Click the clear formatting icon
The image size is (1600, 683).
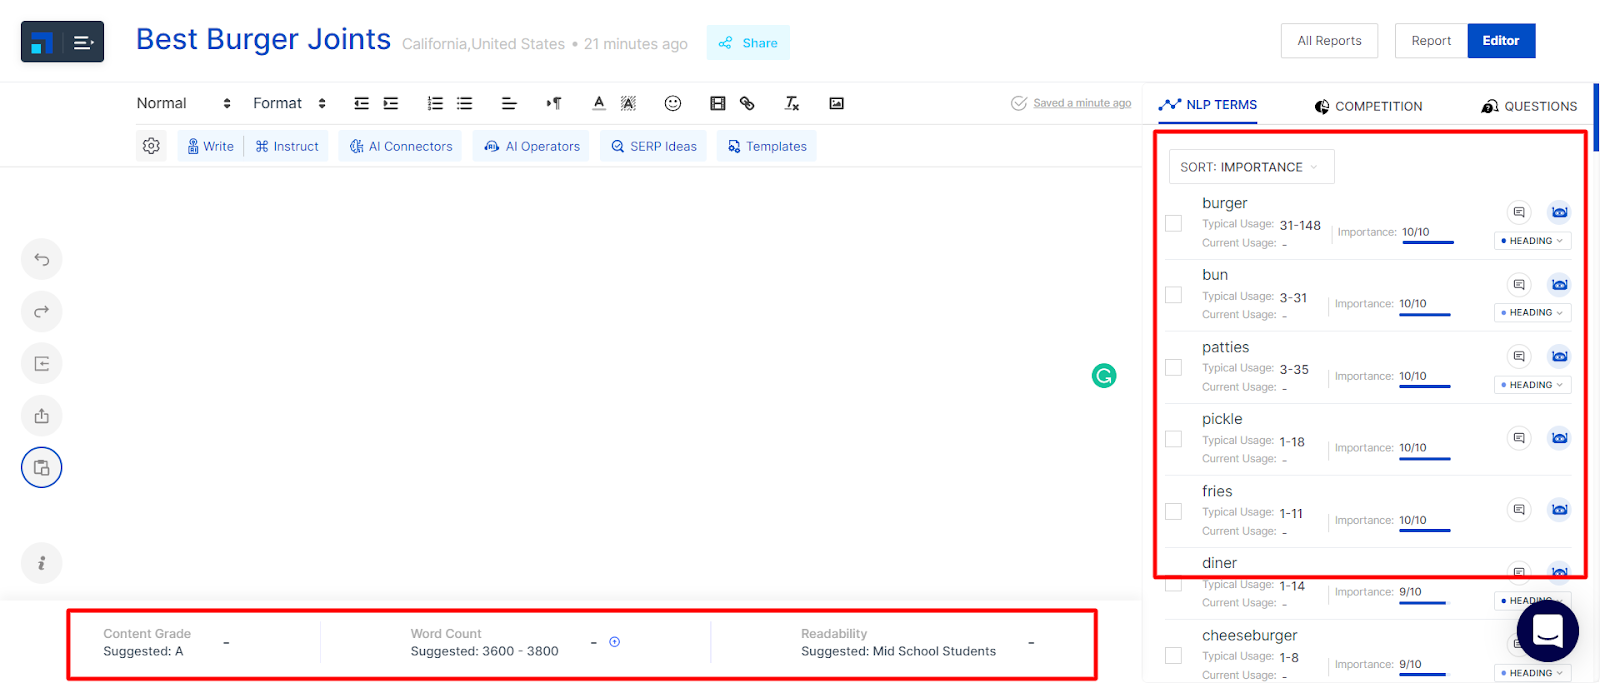(x=792, y=103)
